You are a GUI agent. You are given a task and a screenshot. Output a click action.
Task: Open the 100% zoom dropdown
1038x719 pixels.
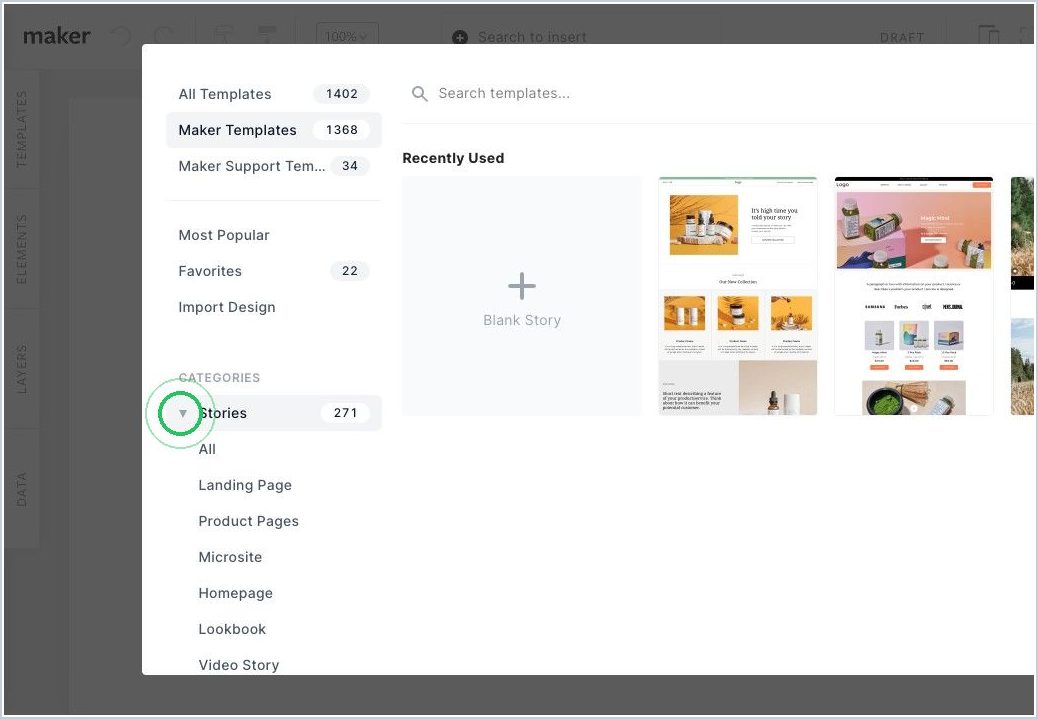click(x=347, y=36)
